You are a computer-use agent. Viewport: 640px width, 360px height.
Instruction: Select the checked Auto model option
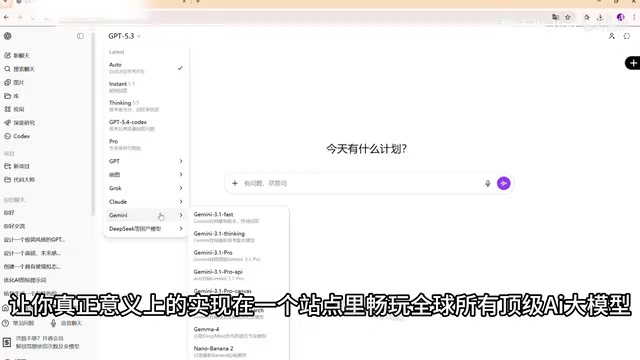tap(146, 68)
